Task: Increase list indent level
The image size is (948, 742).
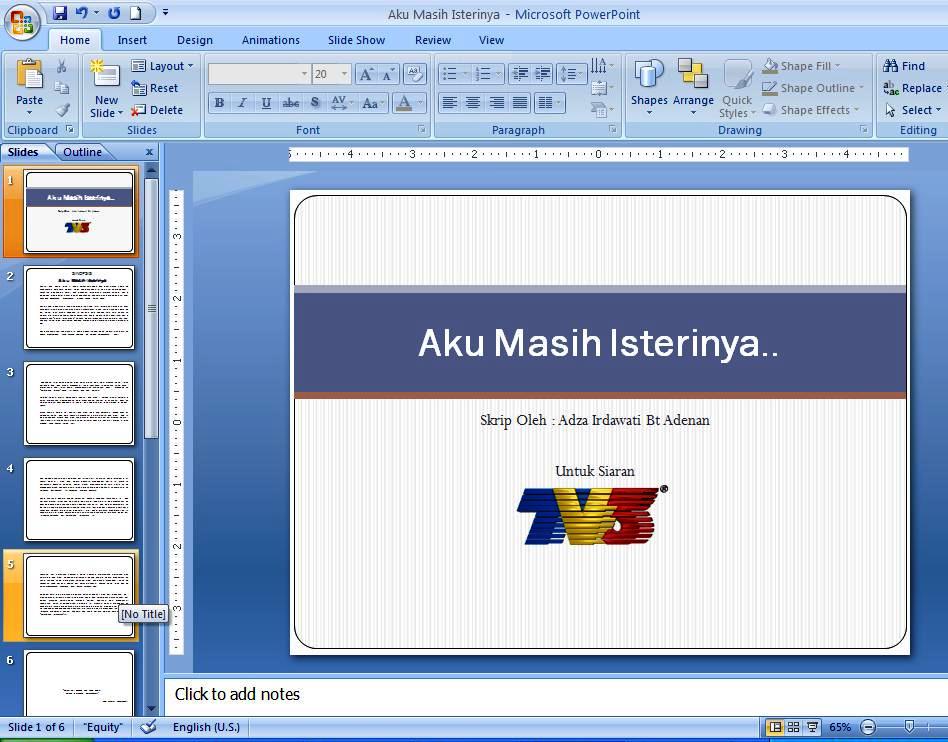Action: tap(543, 74)
